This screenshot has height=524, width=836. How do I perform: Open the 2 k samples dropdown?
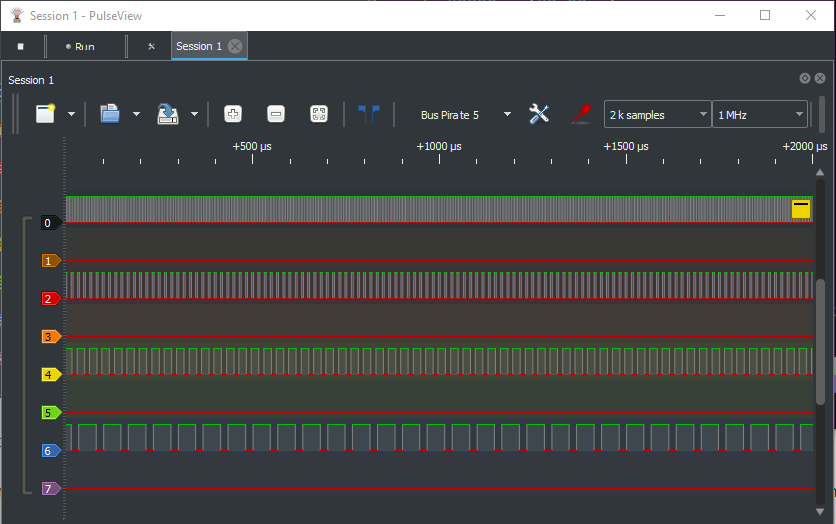click(657, 115)
